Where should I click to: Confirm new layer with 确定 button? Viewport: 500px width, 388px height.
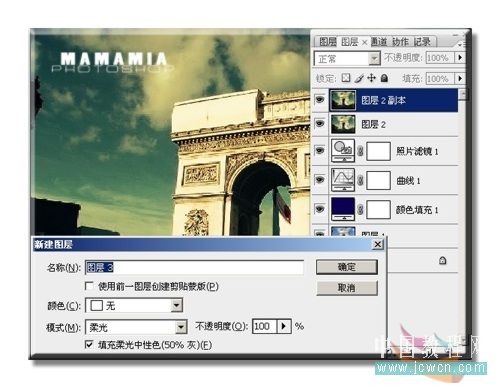(x=347, y=267)
